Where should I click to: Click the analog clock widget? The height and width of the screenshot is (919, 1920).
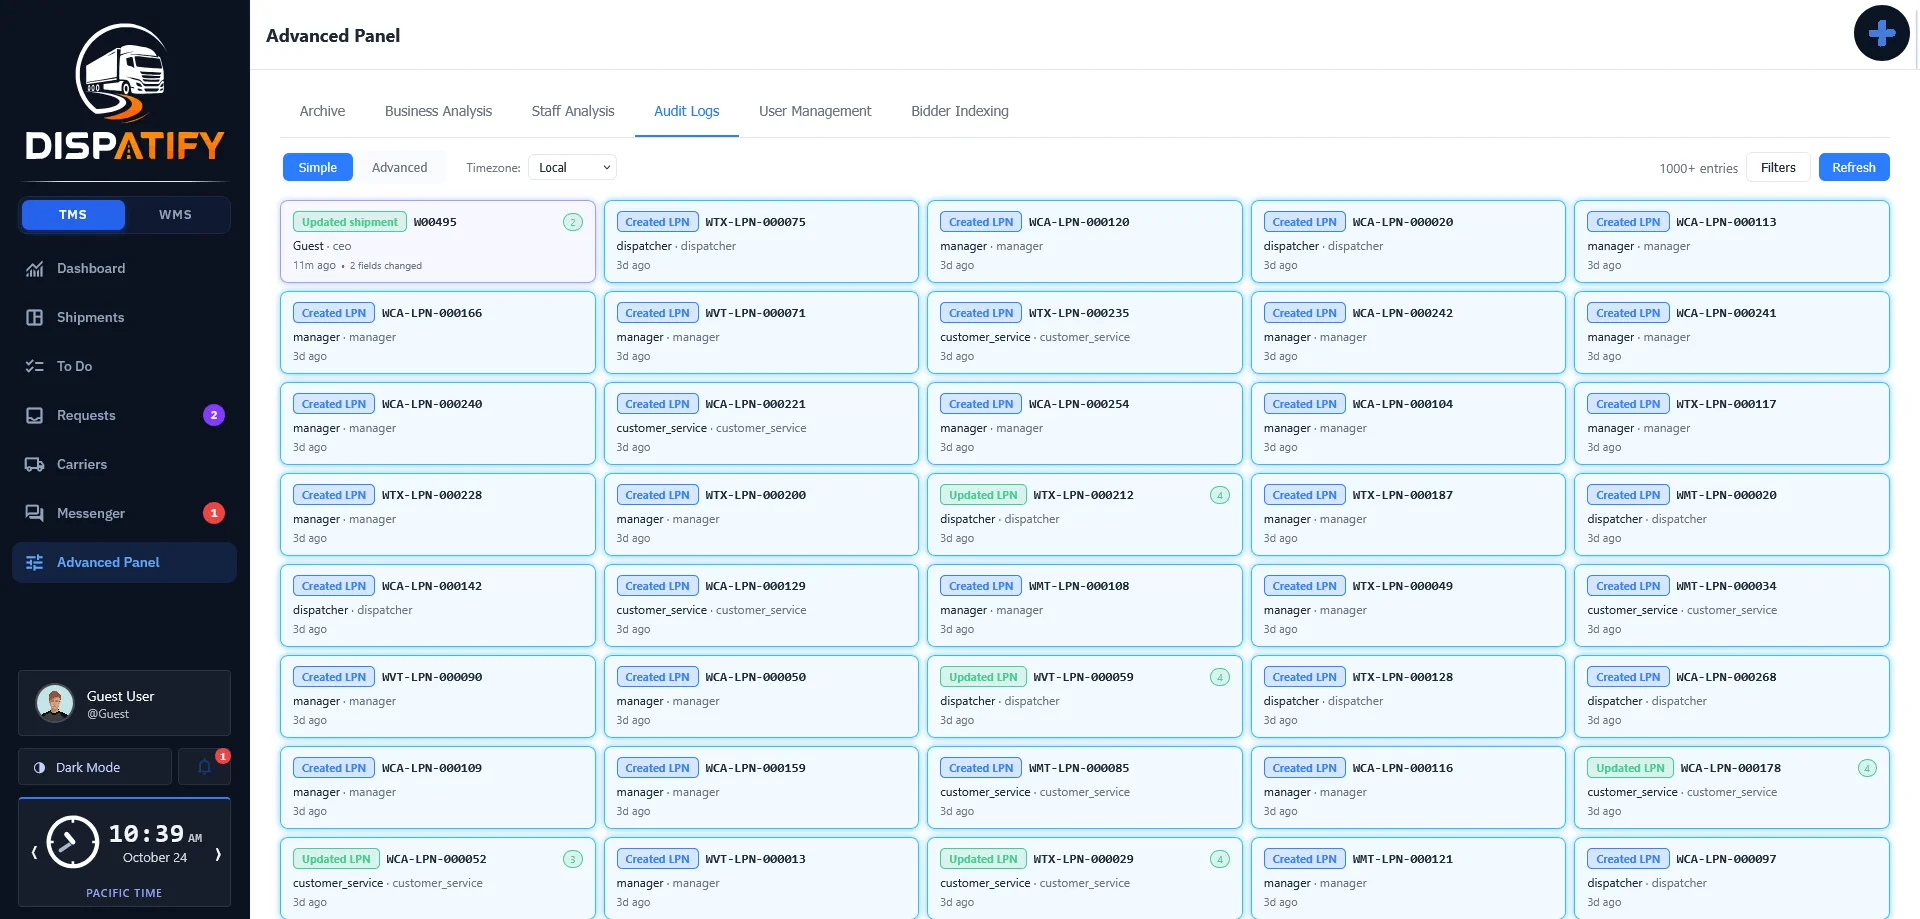point(73,842)
